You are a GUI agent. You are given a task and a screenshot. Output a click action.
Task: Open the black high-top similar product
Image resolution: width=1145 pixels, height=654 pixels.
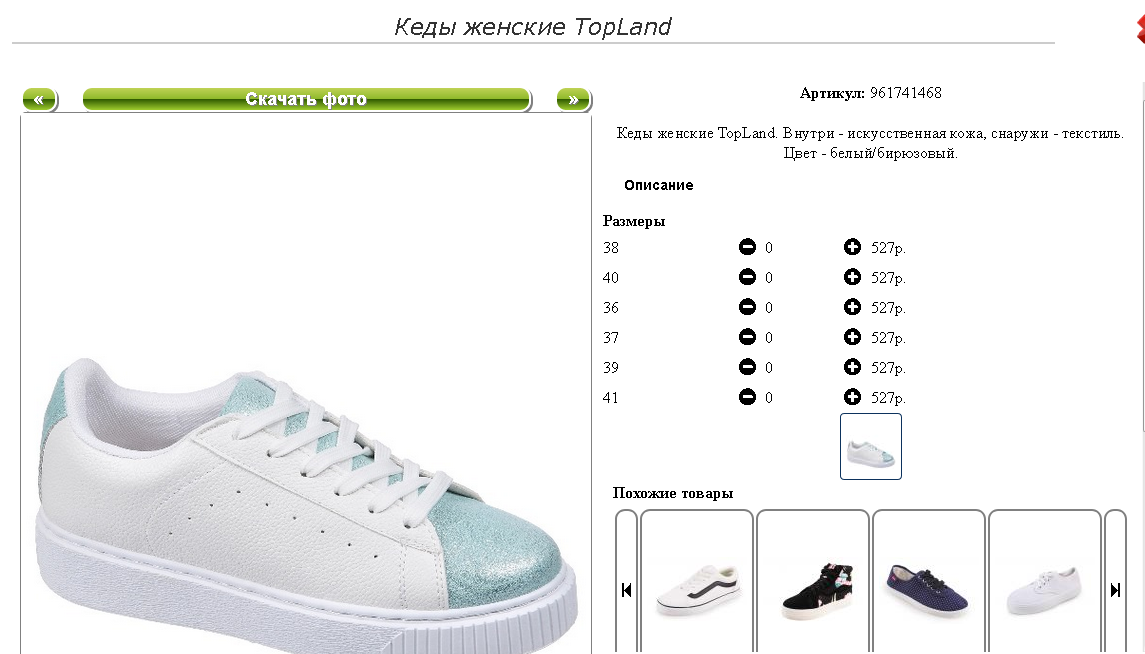[813, 590]
